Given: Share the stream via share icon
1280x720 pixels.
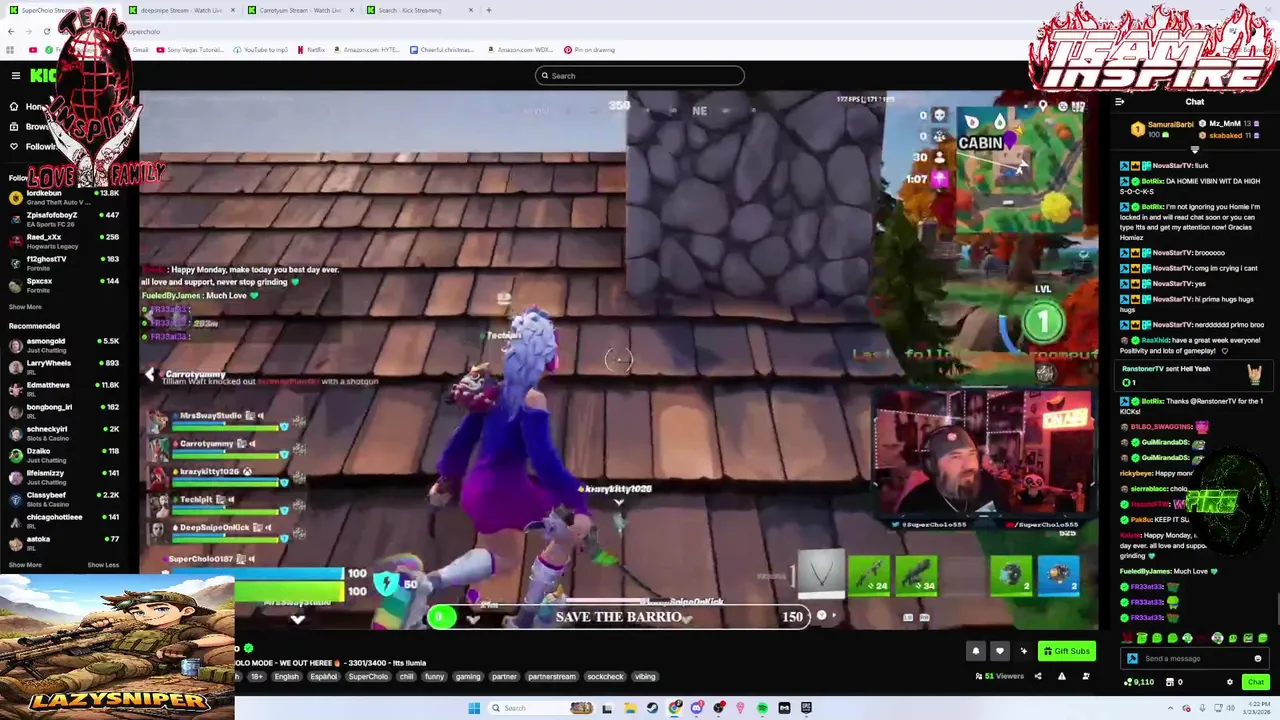Looking at the screenshot, I should click(1037, 676).
